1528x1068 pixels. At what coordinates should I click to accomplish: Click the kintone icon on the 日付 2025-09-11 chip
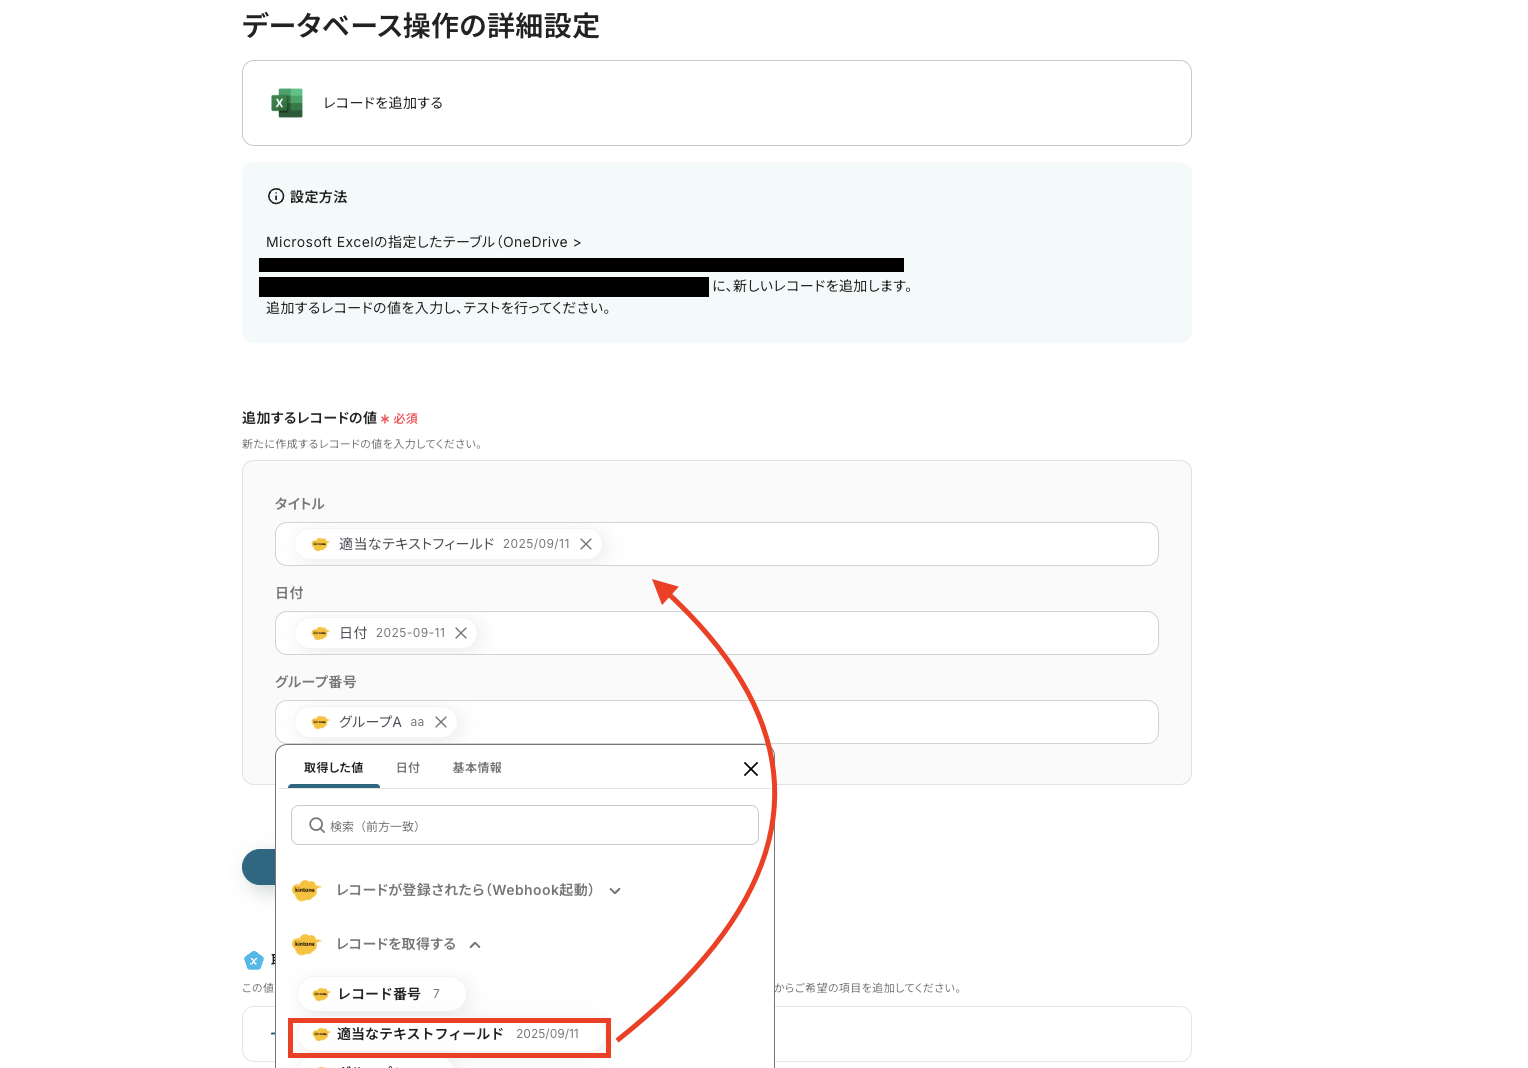point(320,633)
